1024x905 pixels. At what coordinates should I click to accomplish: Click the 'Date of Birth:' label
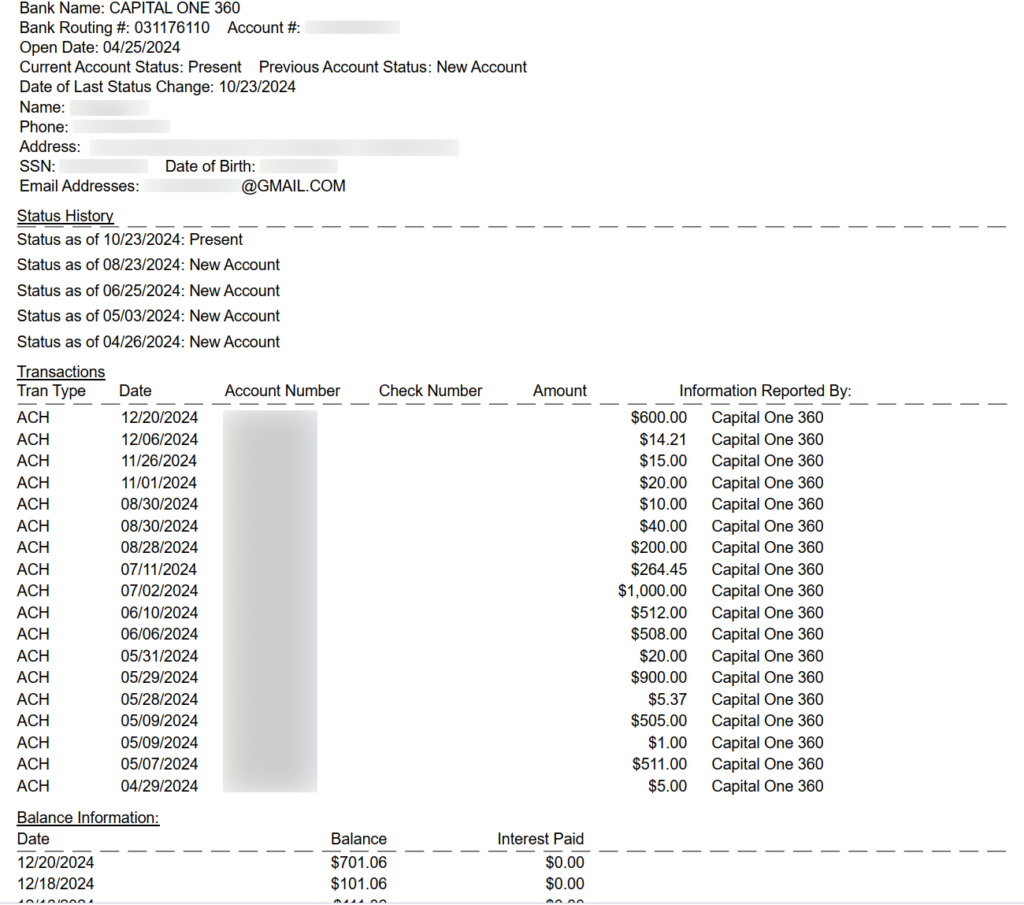pyautogui.click(x=210, y=167)
